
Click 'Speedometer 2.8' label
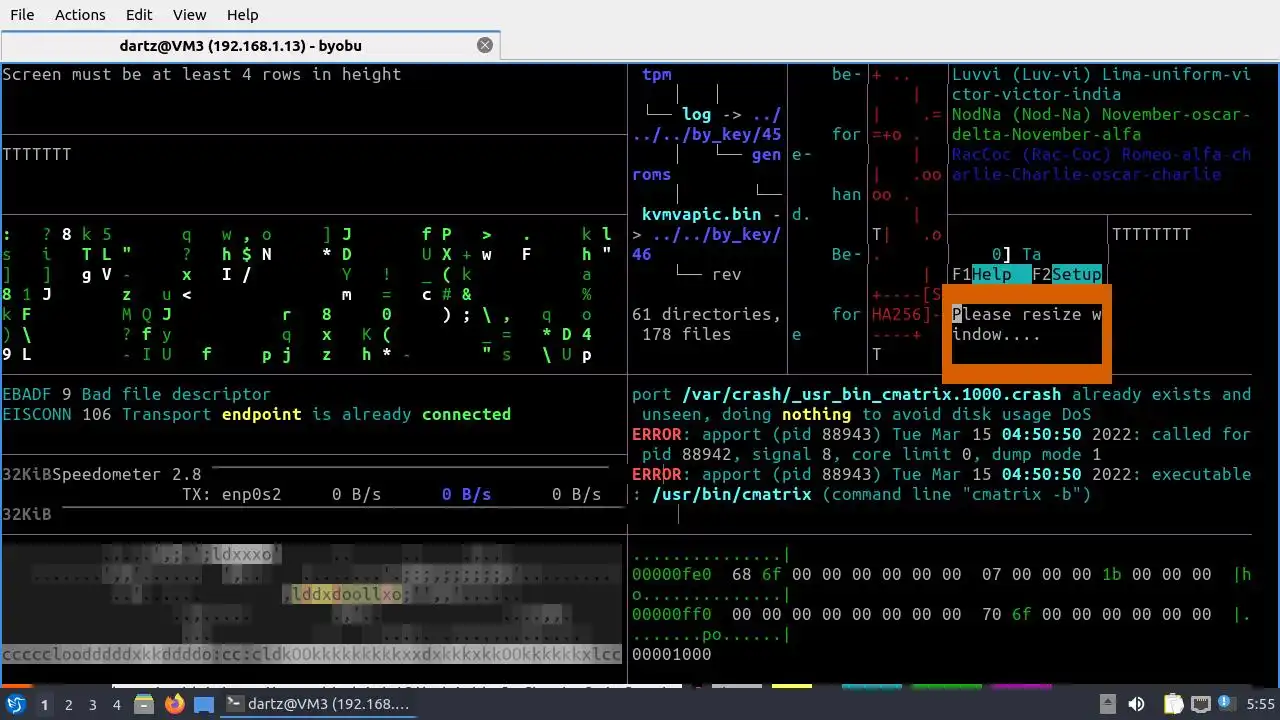click(127, 474)
